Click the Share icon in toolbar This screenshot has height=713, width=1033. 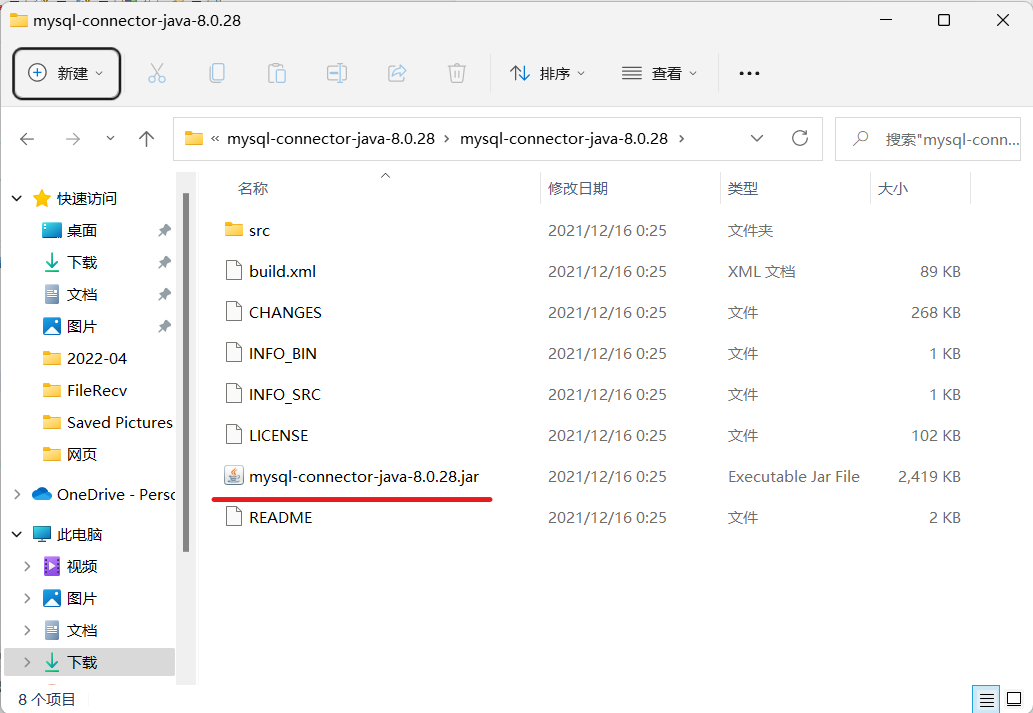coord(397,73)
